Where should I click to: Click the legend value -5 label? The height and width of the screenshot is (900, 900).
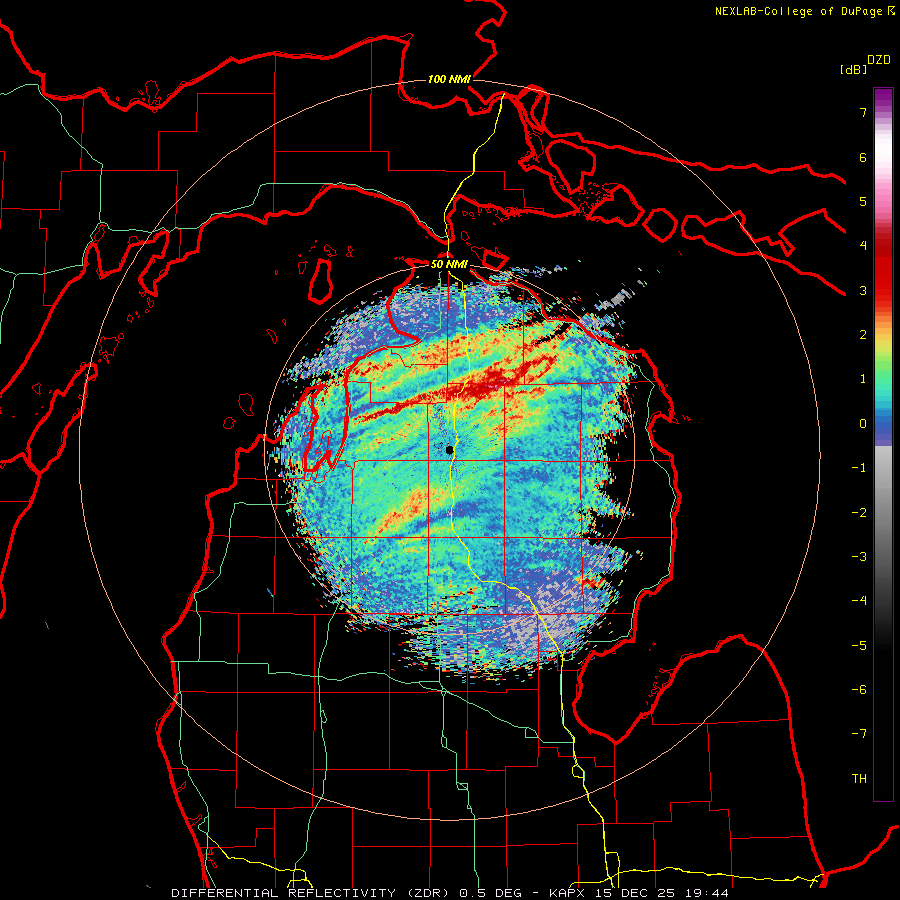(x=859, y=646)
